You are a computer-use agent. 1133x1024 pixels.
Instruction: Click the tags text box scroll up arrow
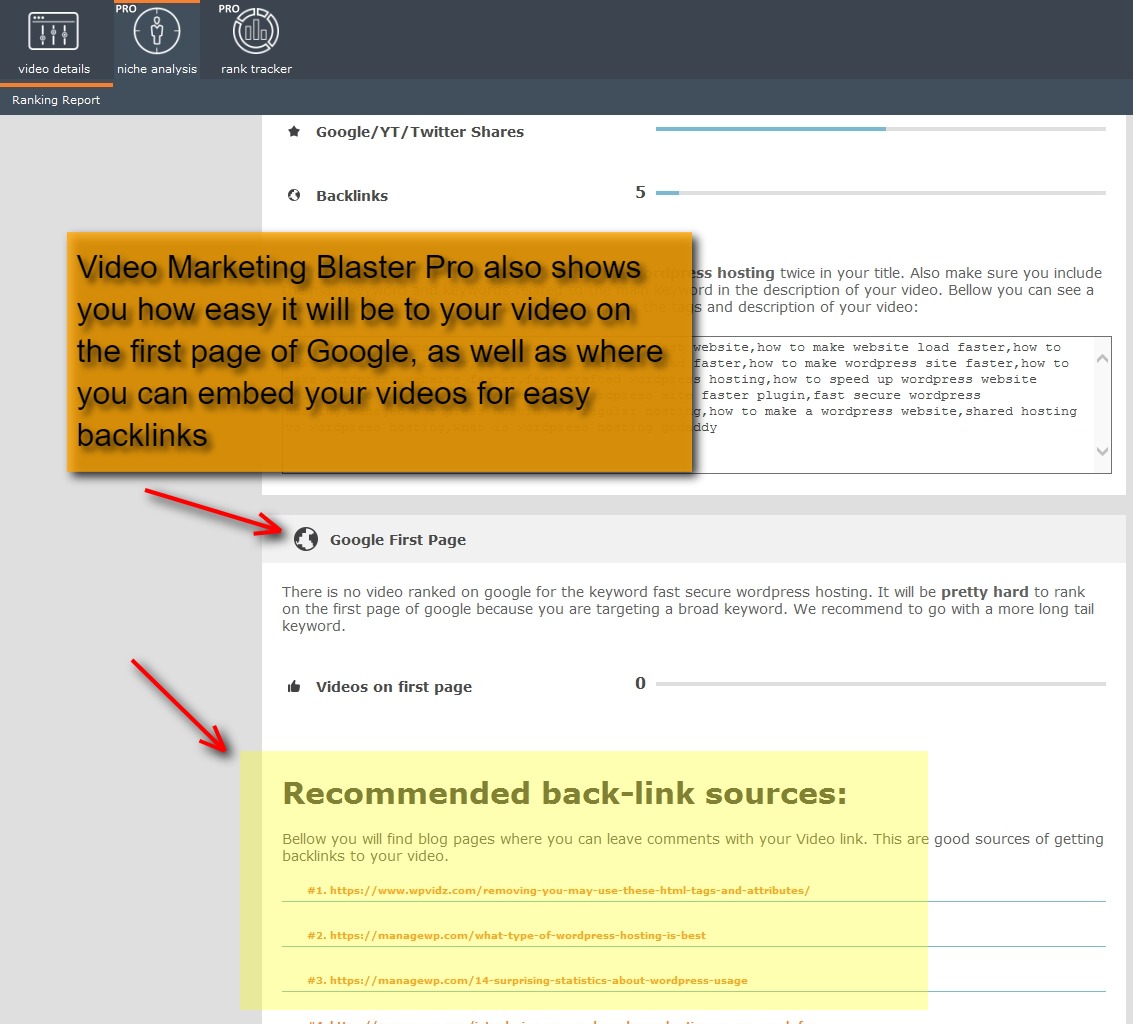tap(1102, 358)
